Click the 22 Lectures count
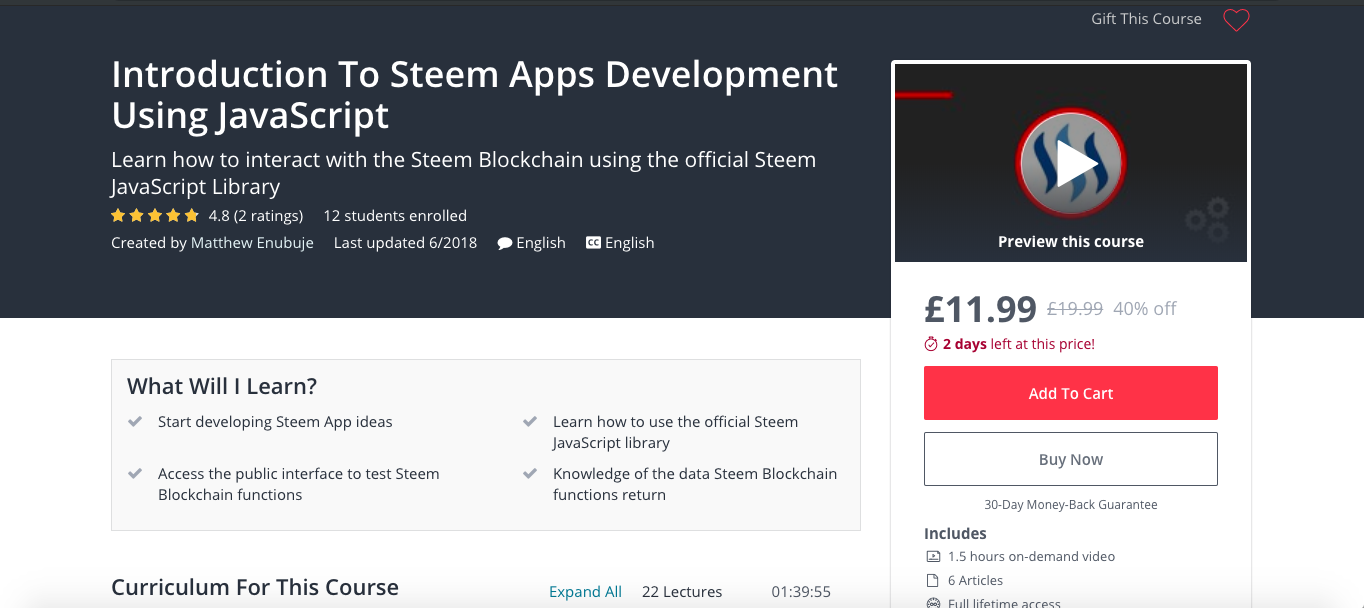This screenshot has width=1364, height=608. (682, 592)
